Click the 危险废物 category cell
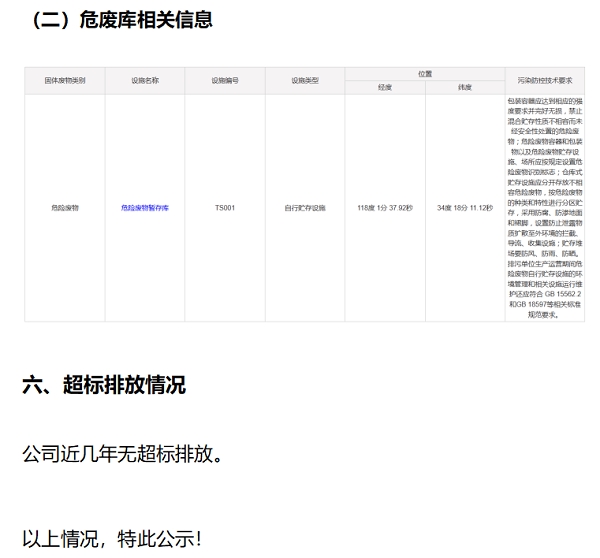The image size is (600, 558). pyautogui.click(x=65, y=208)
